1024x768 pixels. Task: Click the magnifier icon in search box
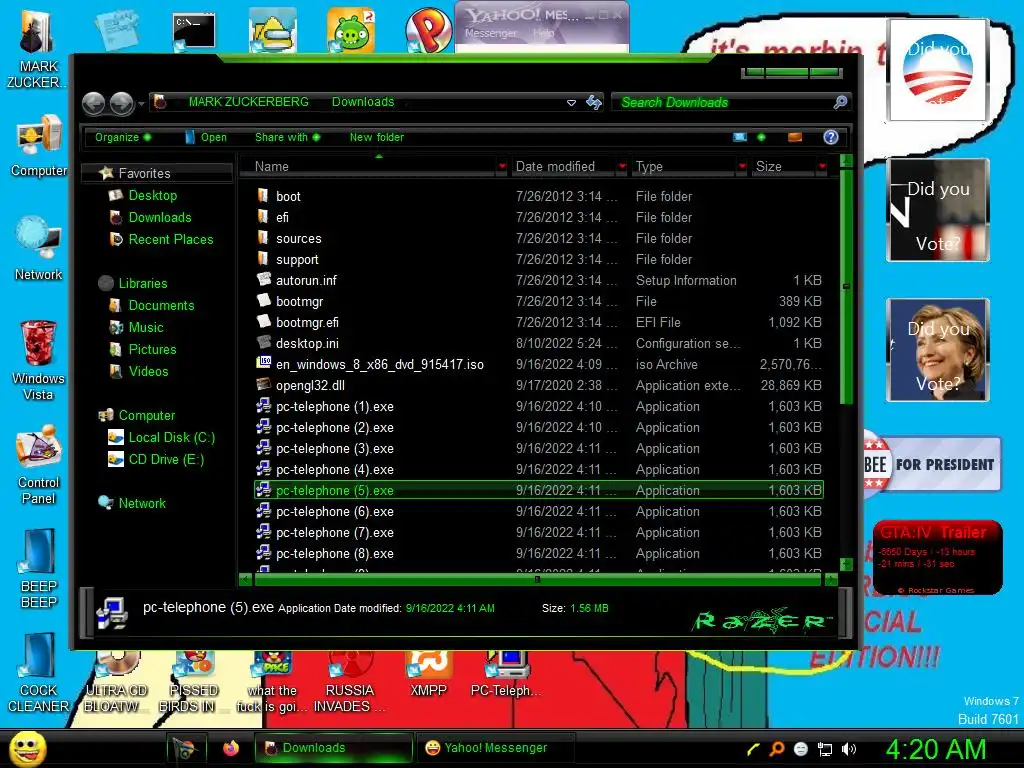coord(840,103)
